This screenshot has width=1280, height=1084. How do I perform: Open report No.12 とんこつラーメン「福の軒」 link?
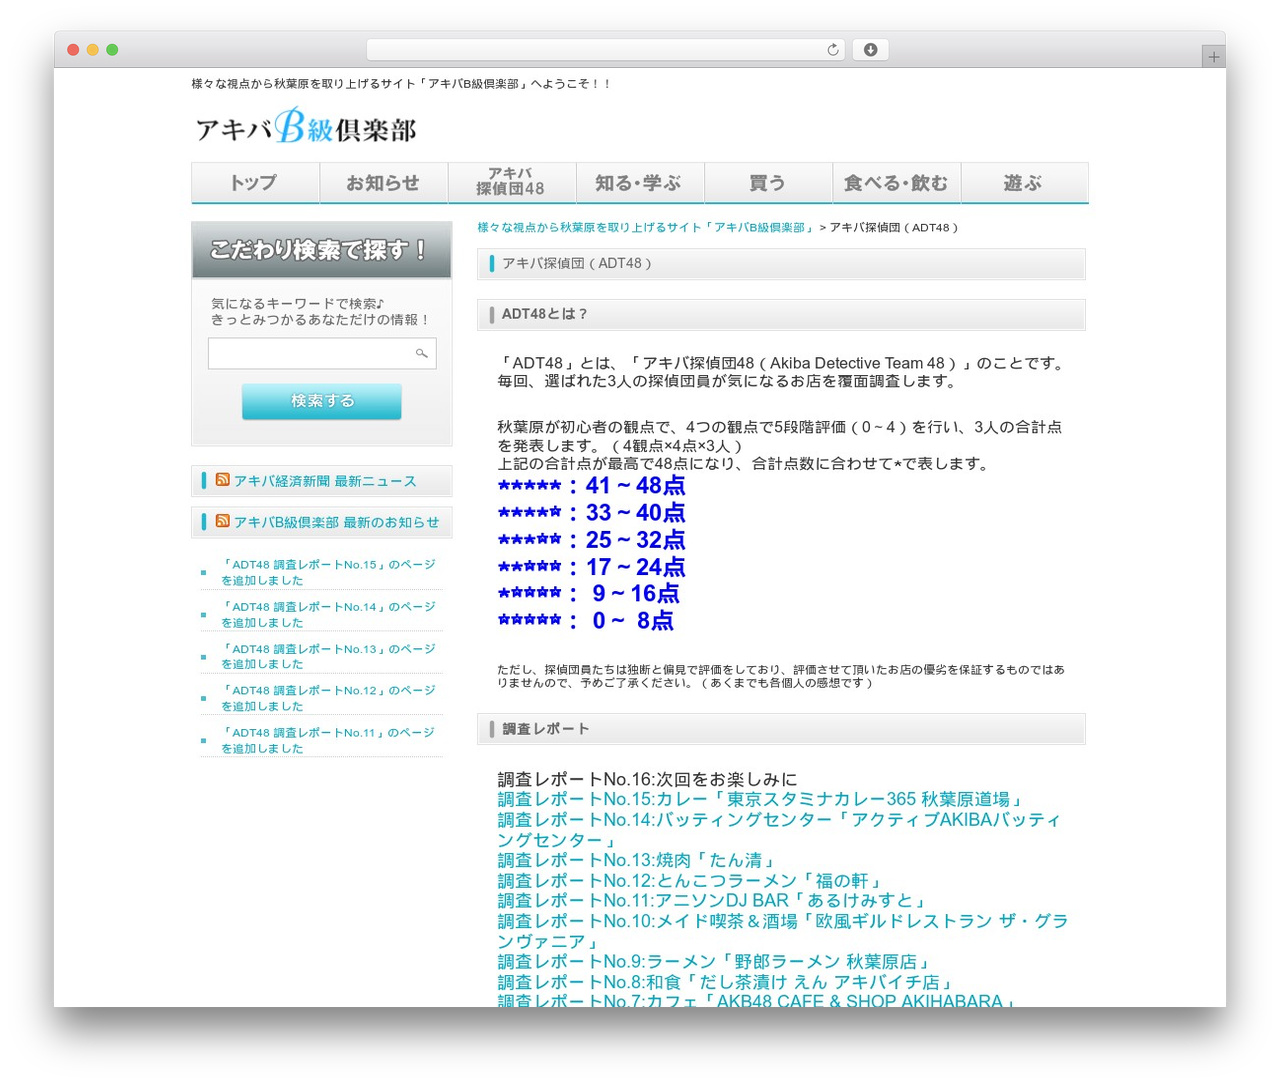(691, 881)
